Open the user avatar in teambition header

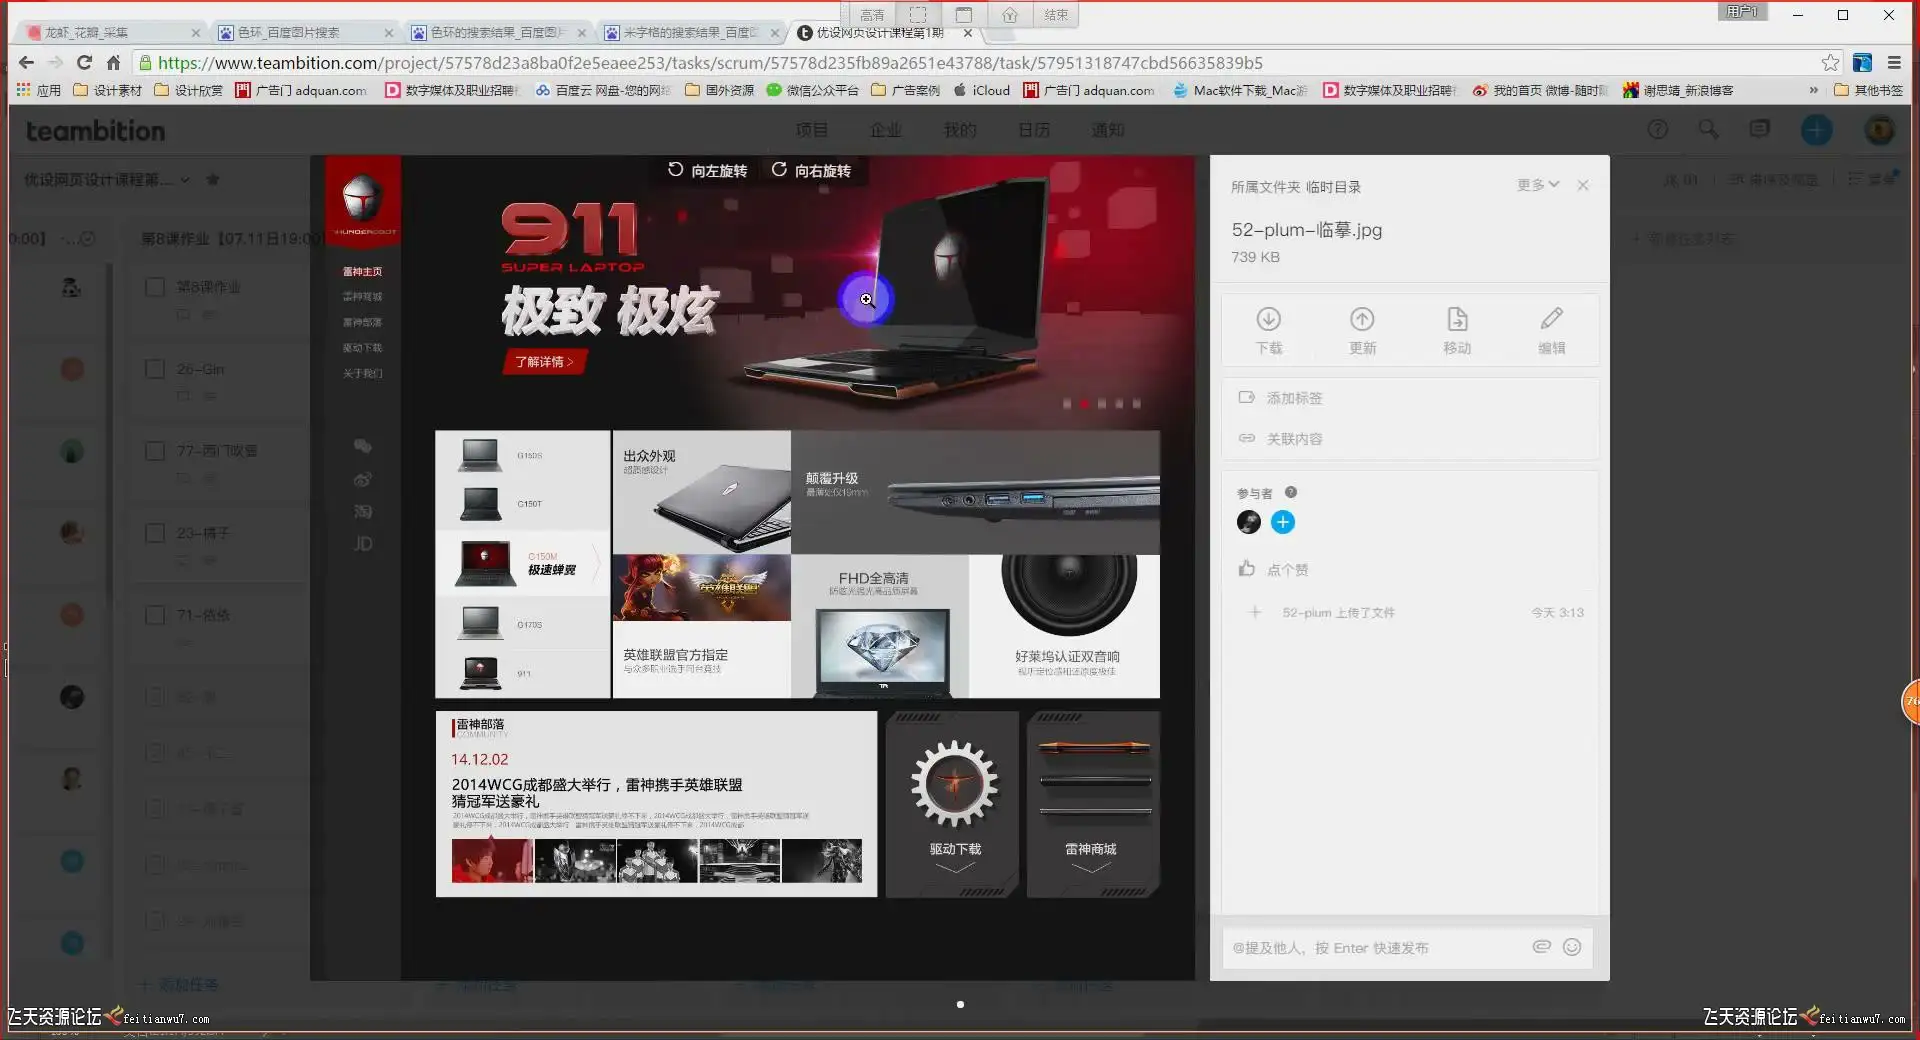tap(1880, 129)
